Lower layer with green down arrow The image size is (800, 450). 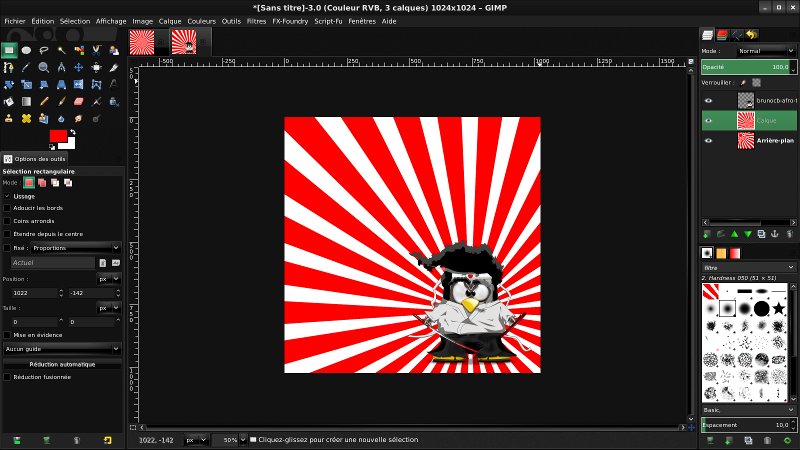tap(747, 234)
